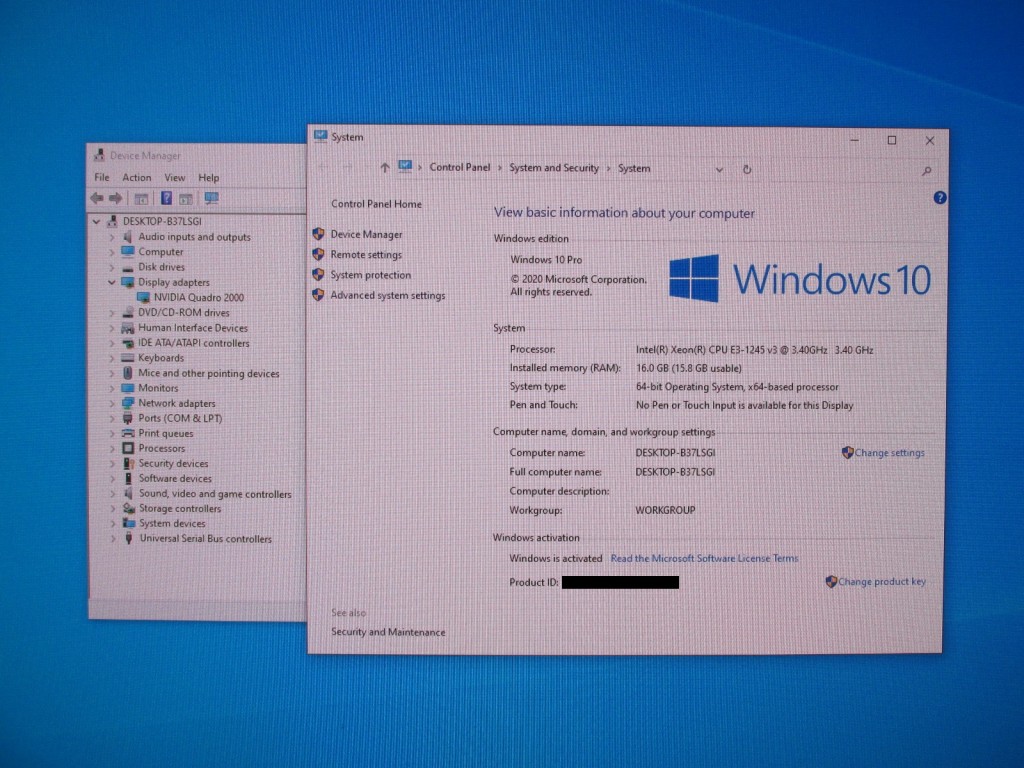This screenshot has width=1024, height=768.
Task: Collapse the Display adapters node
Action: [x=112, y=282]
